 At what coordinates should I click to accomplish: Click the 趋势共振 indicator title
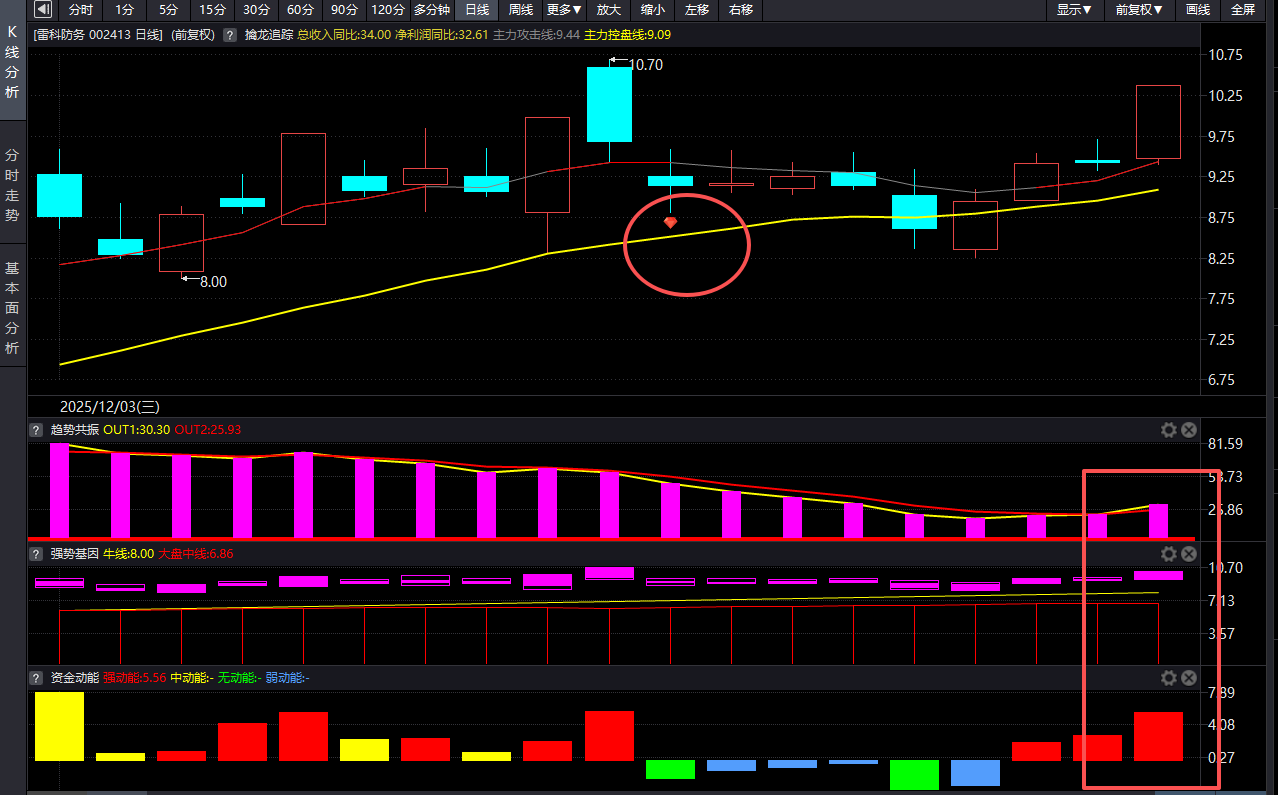click(x=75, y=430)
